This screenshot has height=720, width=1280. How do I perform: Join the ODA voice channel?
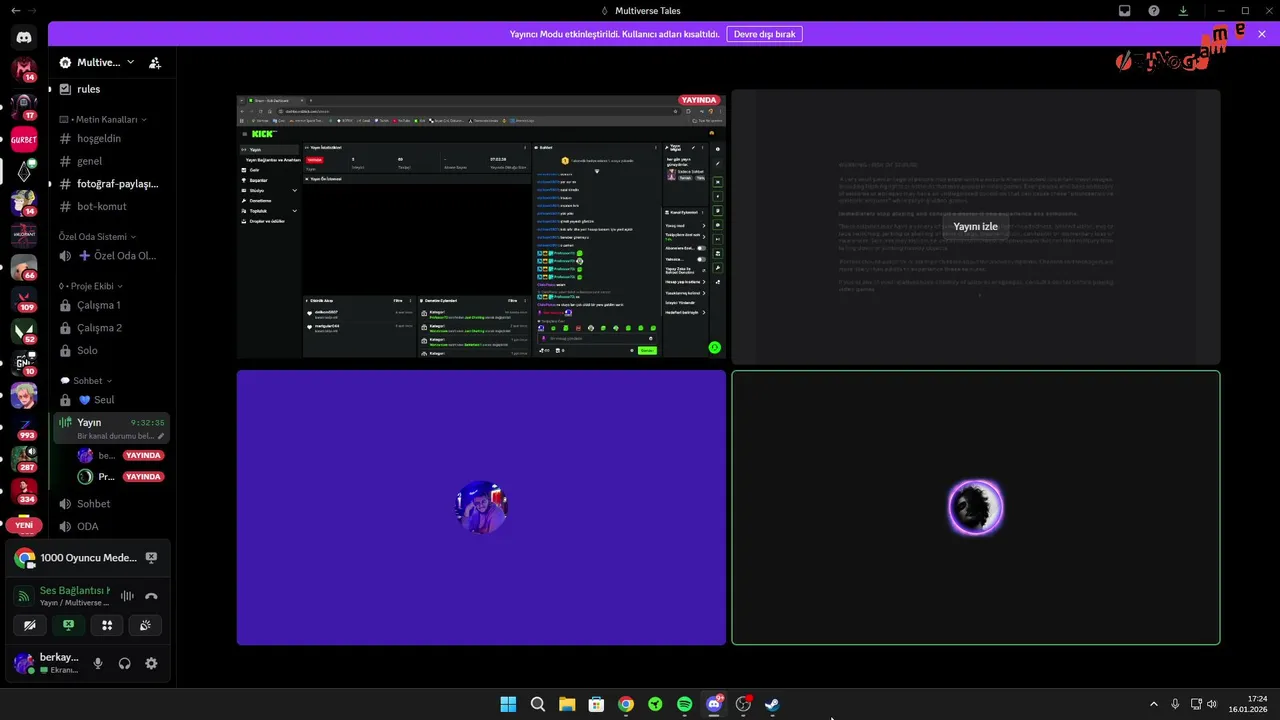pos(112,526)
